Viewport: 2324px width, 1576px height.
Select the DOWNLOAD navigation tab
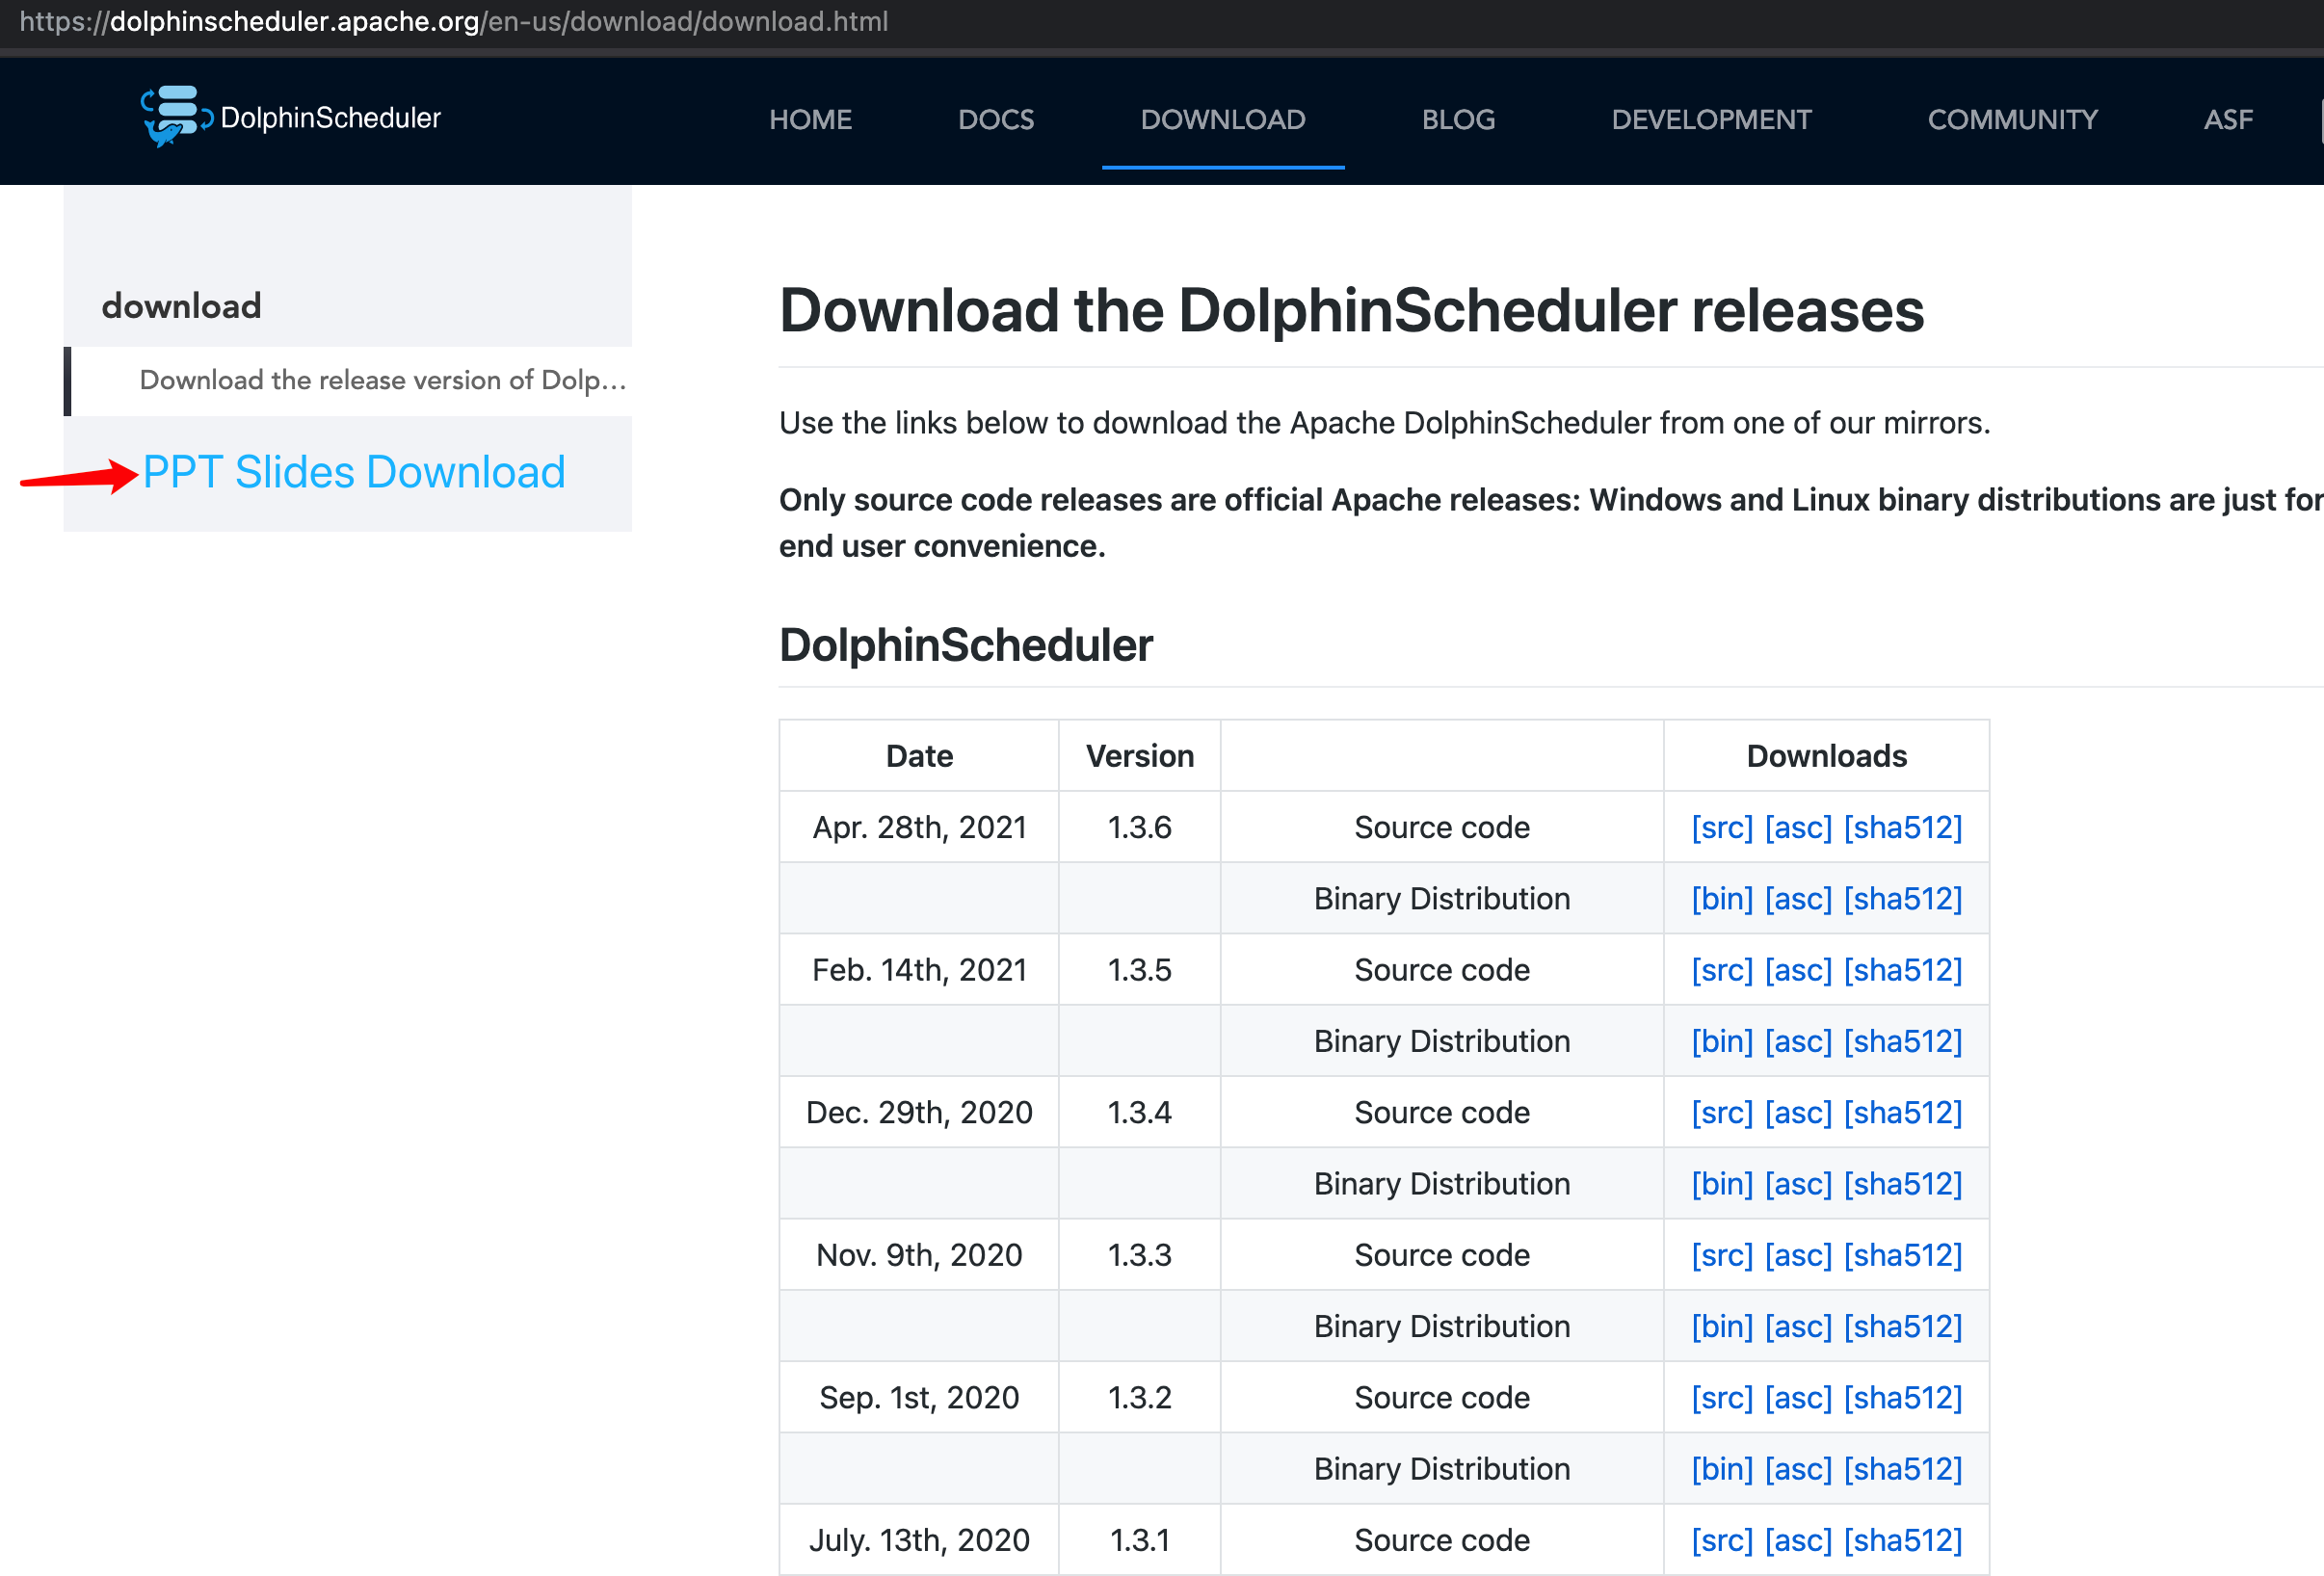1222,120
